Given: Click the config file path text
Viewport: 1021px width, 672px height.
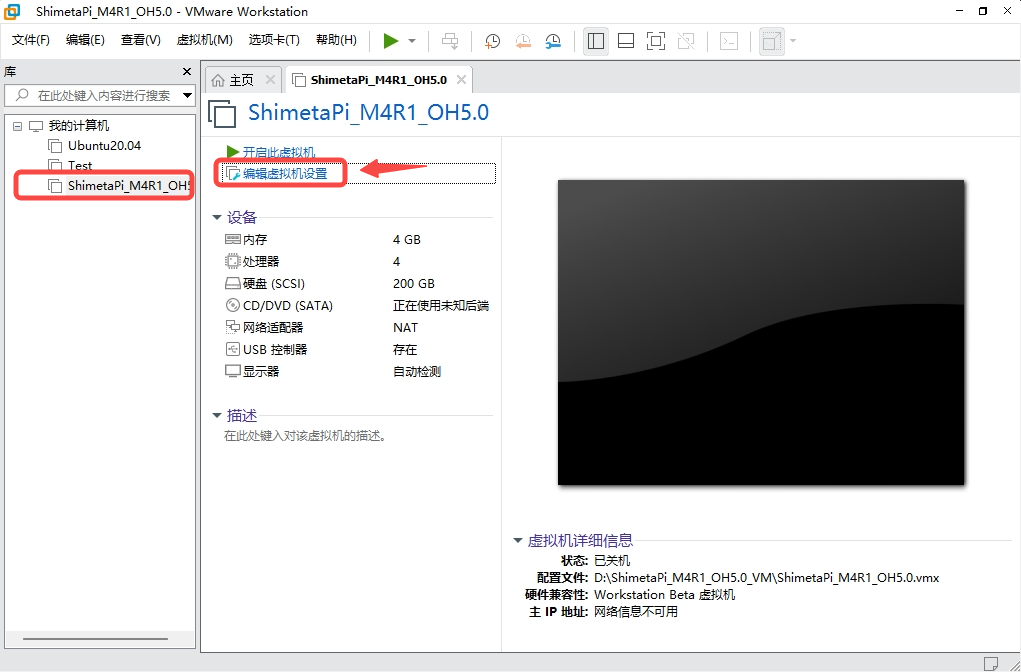Looking at the screenshot, I should click(x=766, y=578).
